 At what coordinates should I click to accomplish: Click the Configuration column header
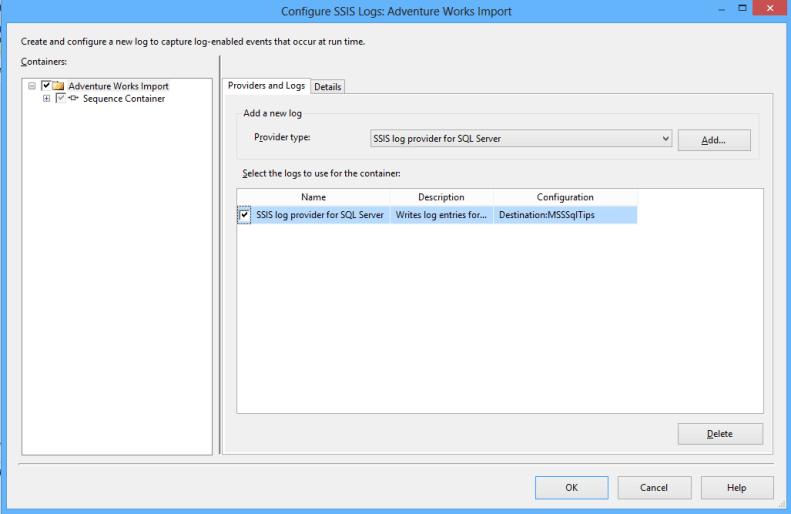point(565,197)
